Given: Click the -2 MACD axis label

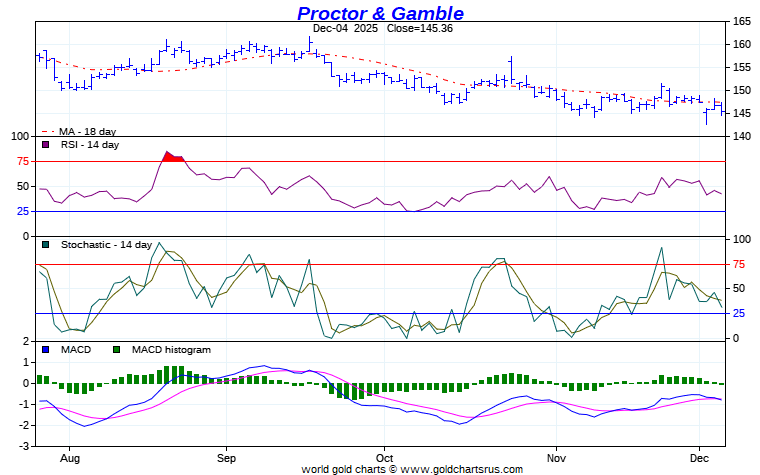Looking at the screenshot, I should click(x=25, y=426).
